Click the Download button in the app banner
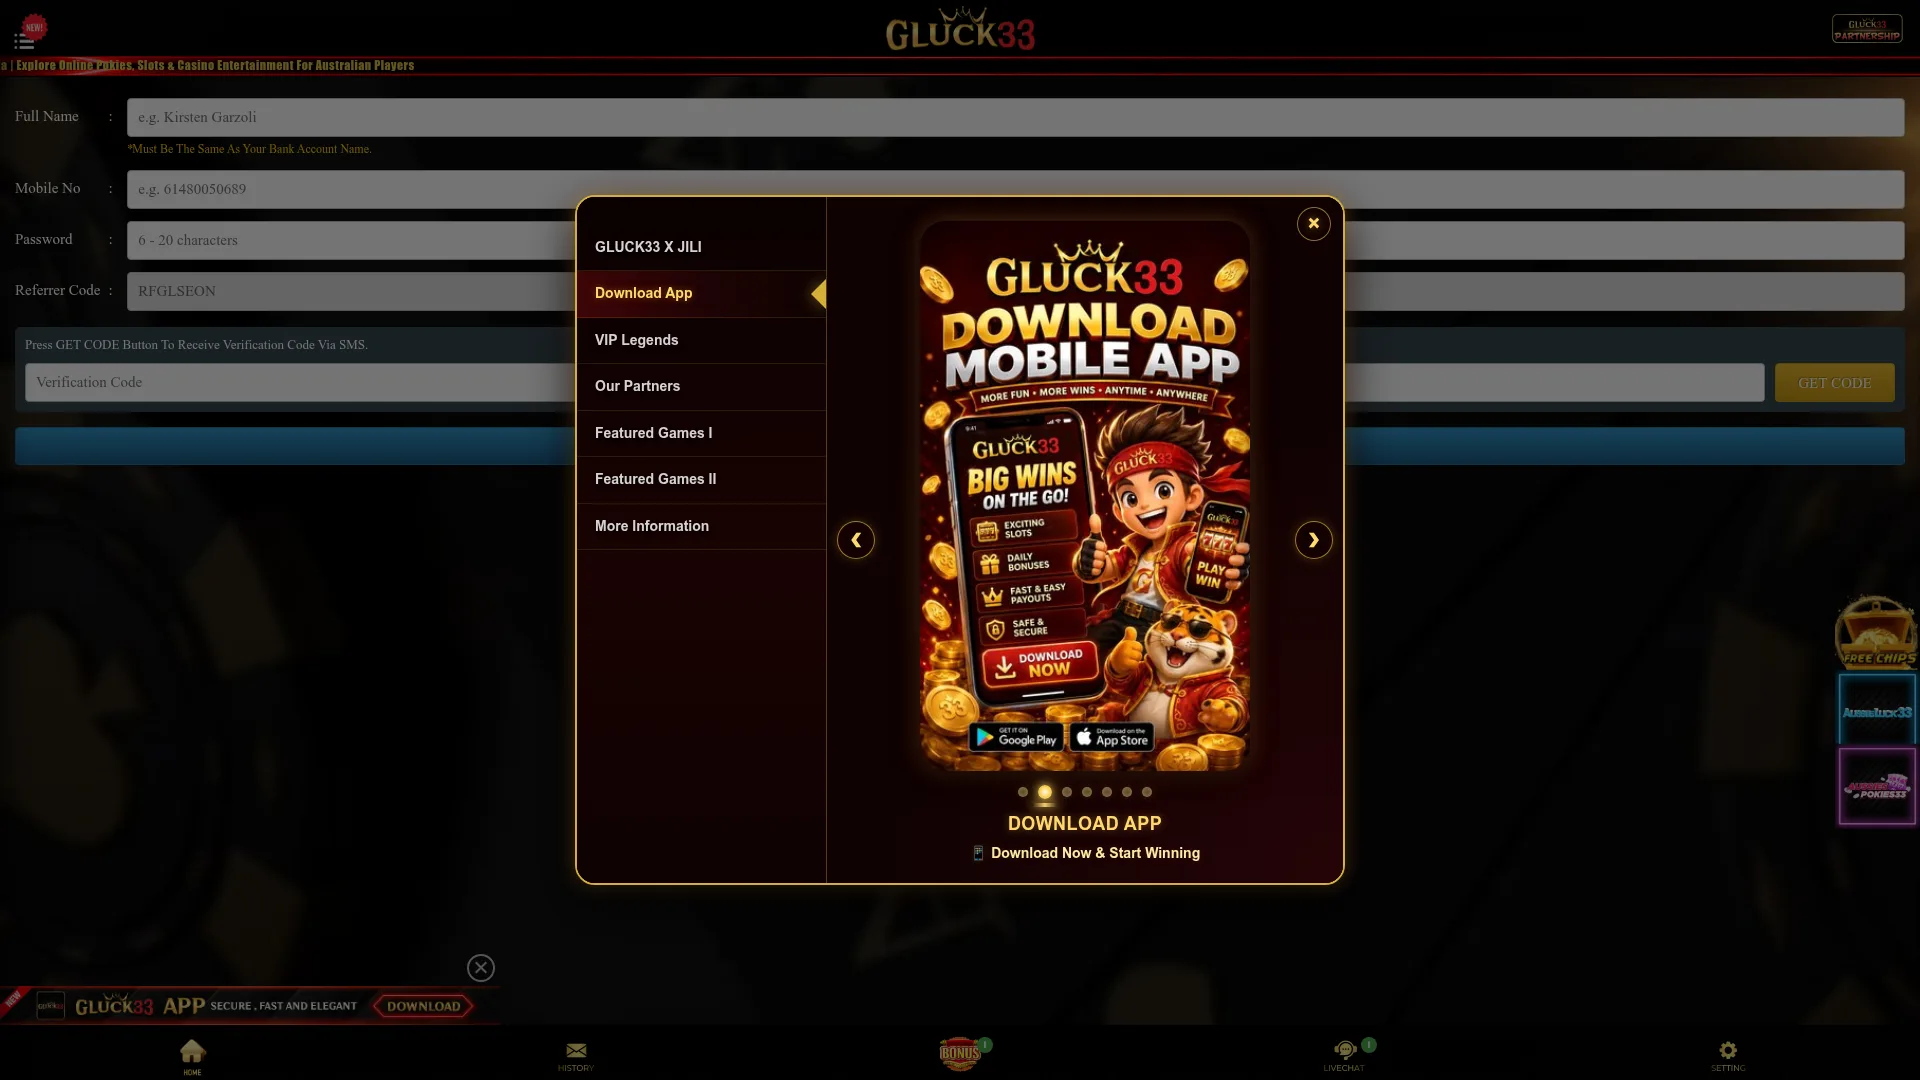The height and width of the screenshot is (1080, 1920). pyautogui.click(x=423, y=1006)
